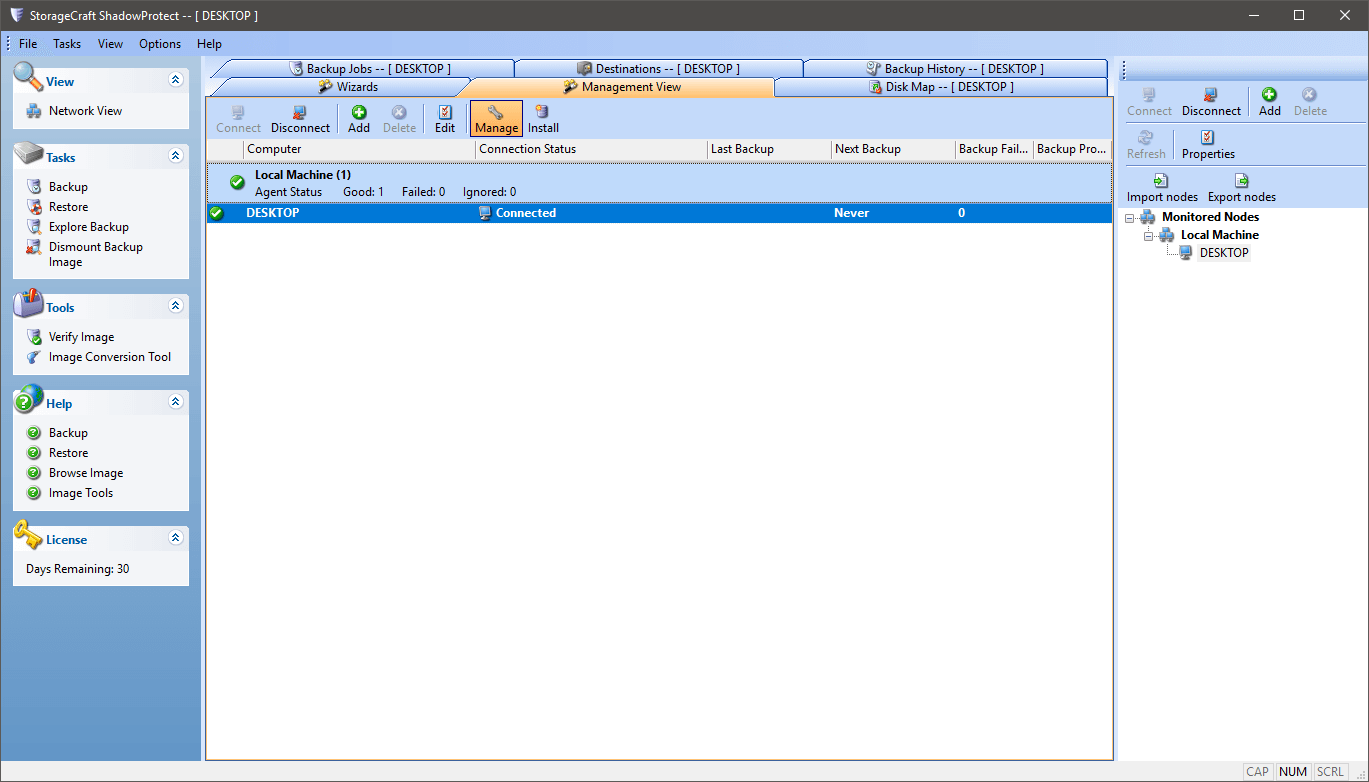The height and width of the screenshot is (782, 1369).
Task: Select the Local Machine (1) group row
Action: (659, 183)
